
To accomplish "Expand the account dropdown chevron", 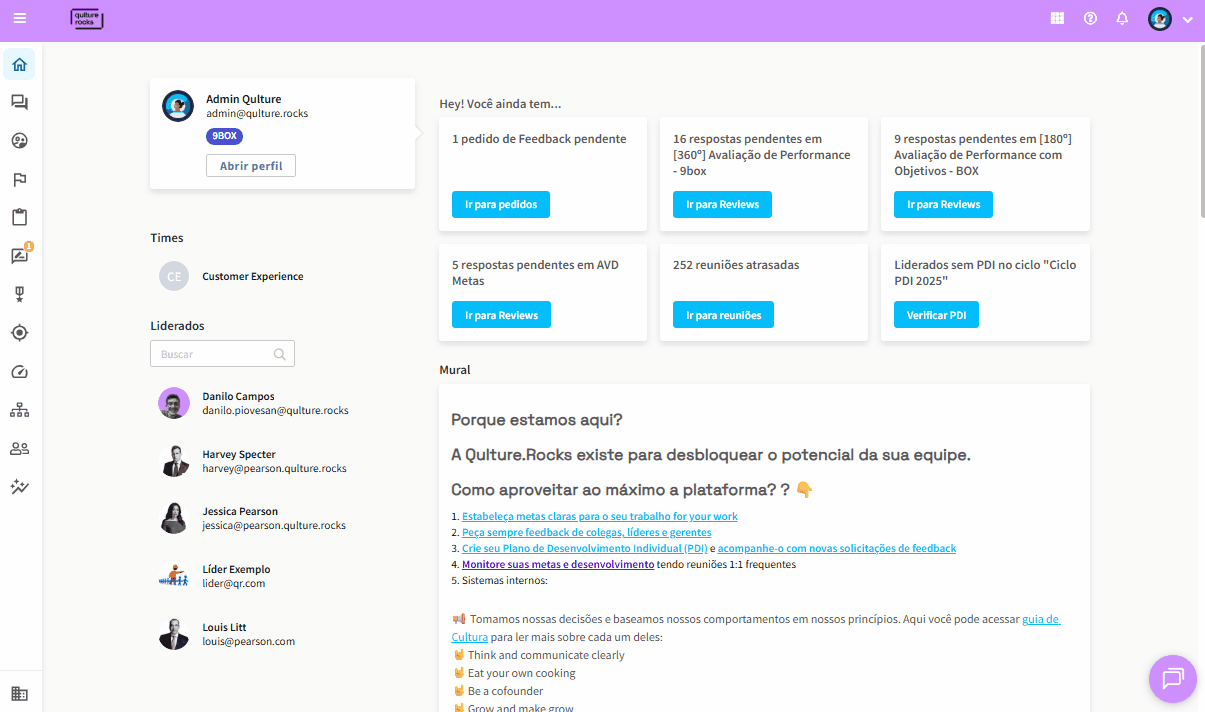I will pos(1187,19).
